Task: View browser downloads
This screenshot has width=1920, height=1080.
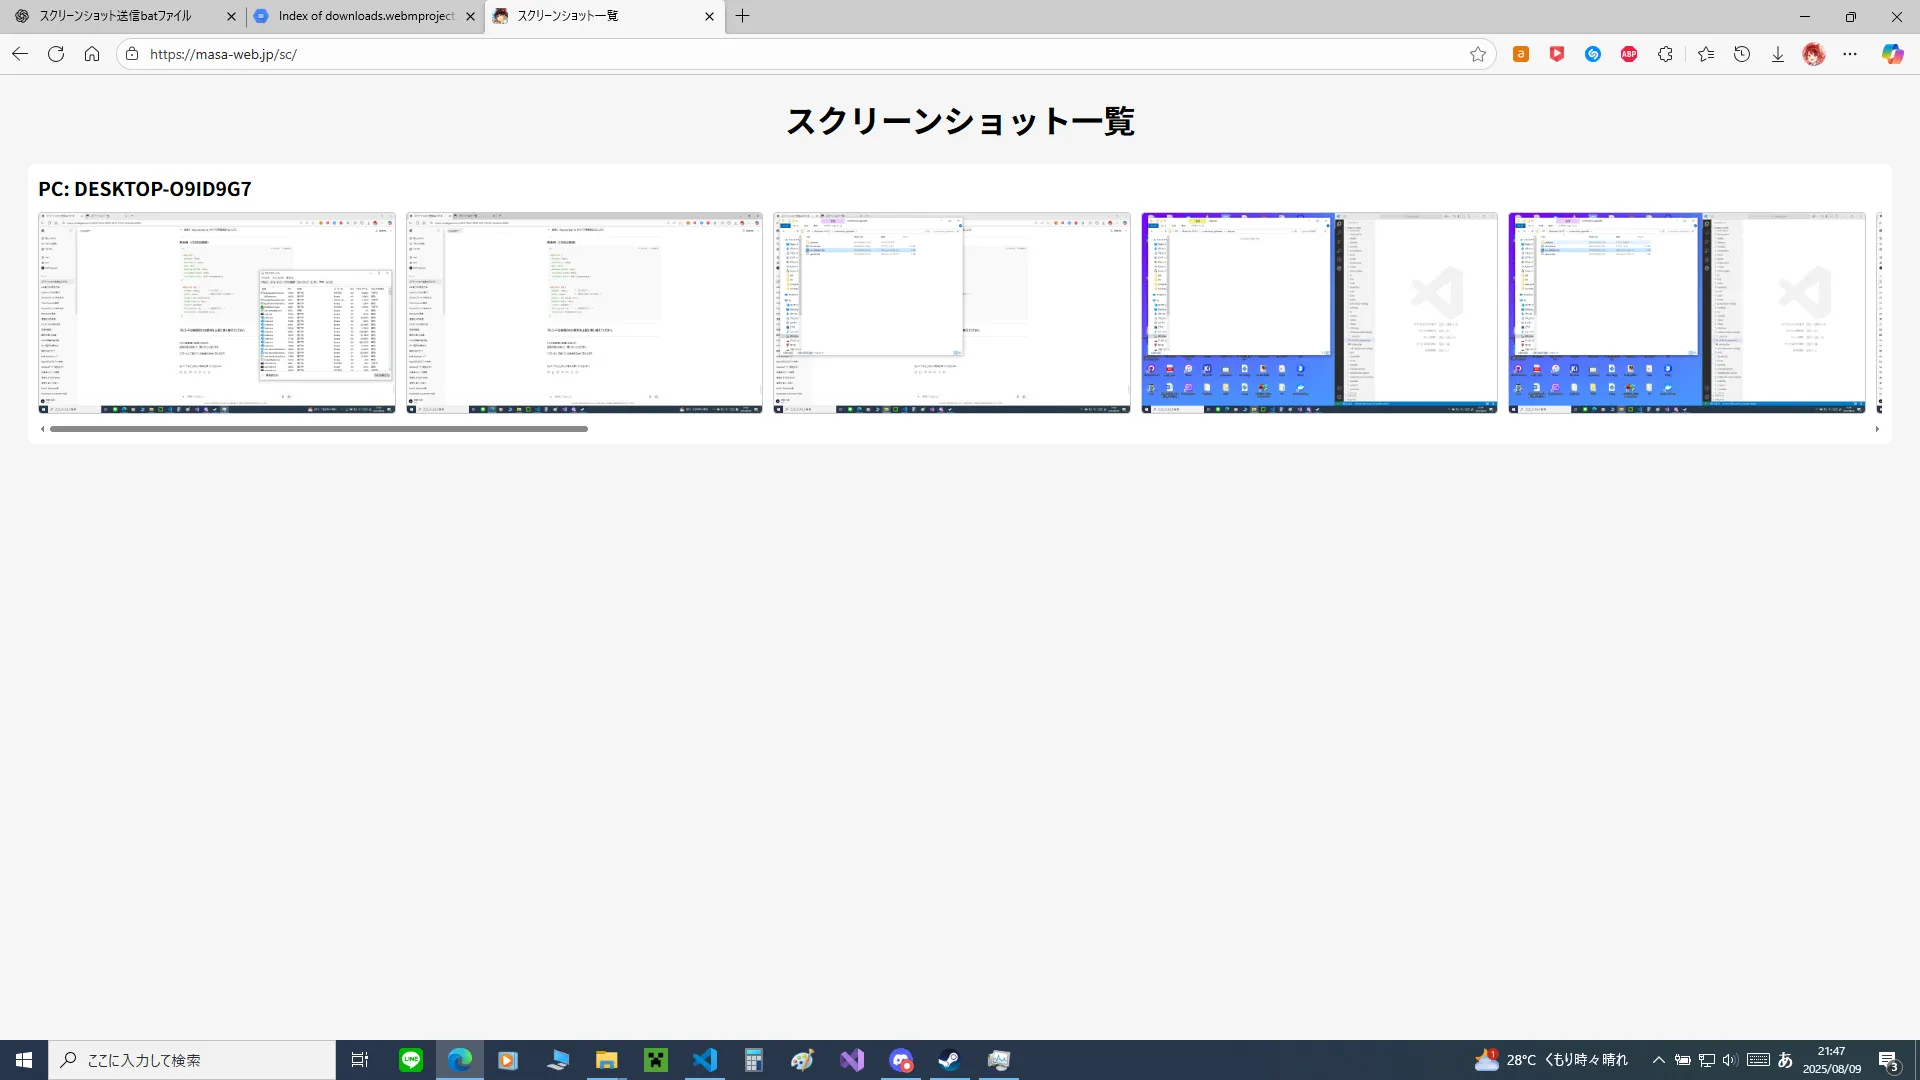Action: [x=1777, y=54]
